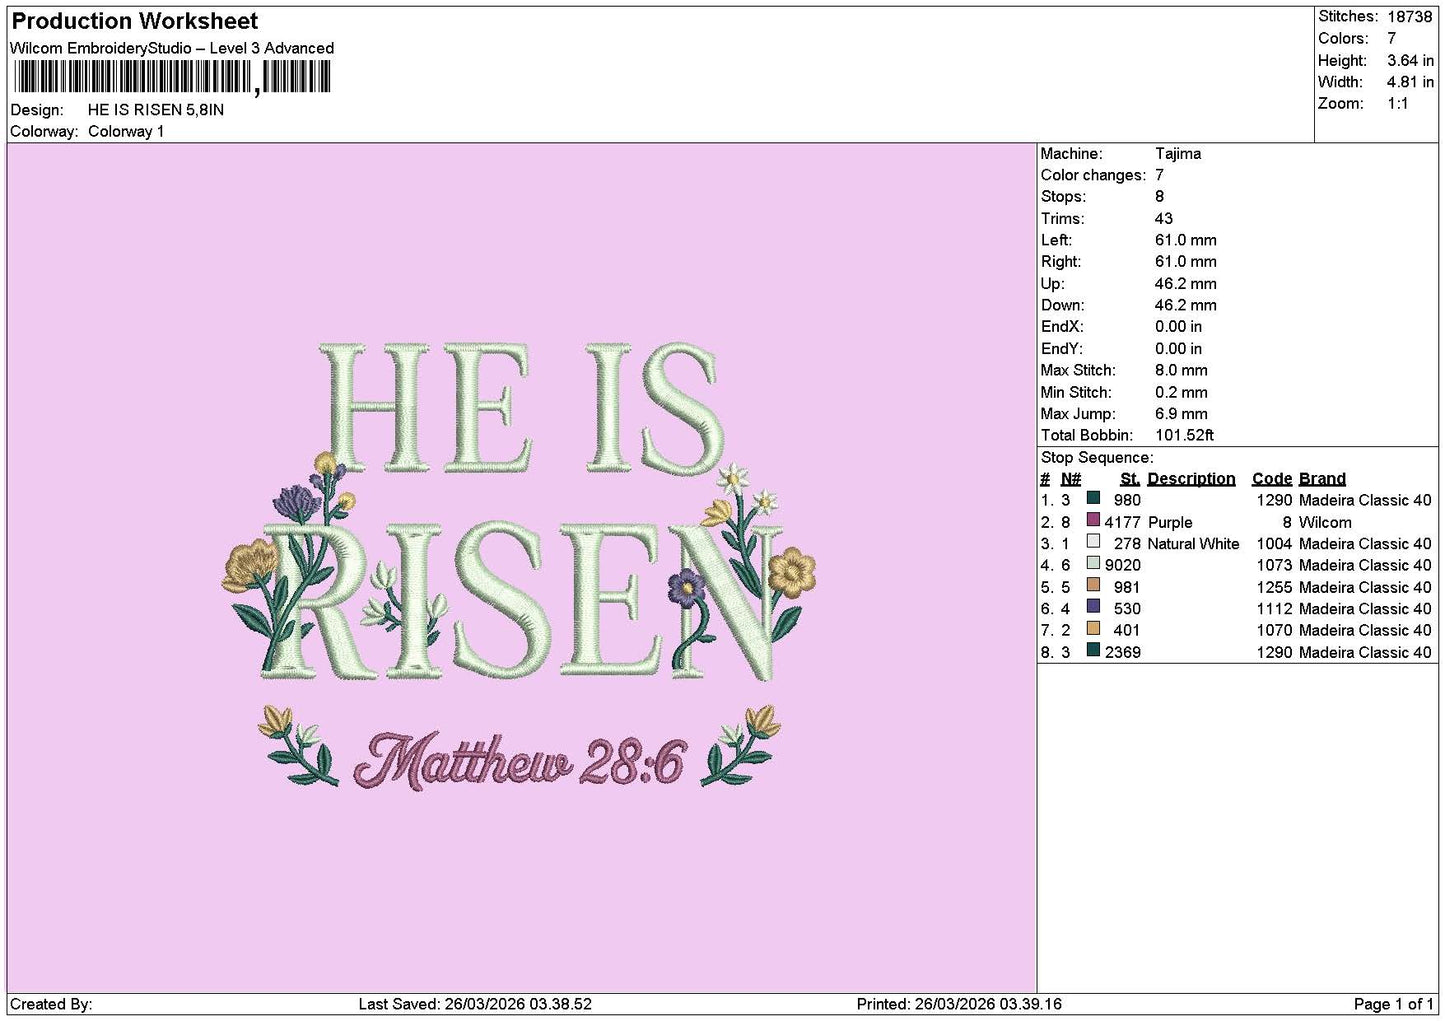Click the Colors value 7 in header
This screenshot has height=1021, width=1445.
pyautogui.click(x=1391, y=38)
